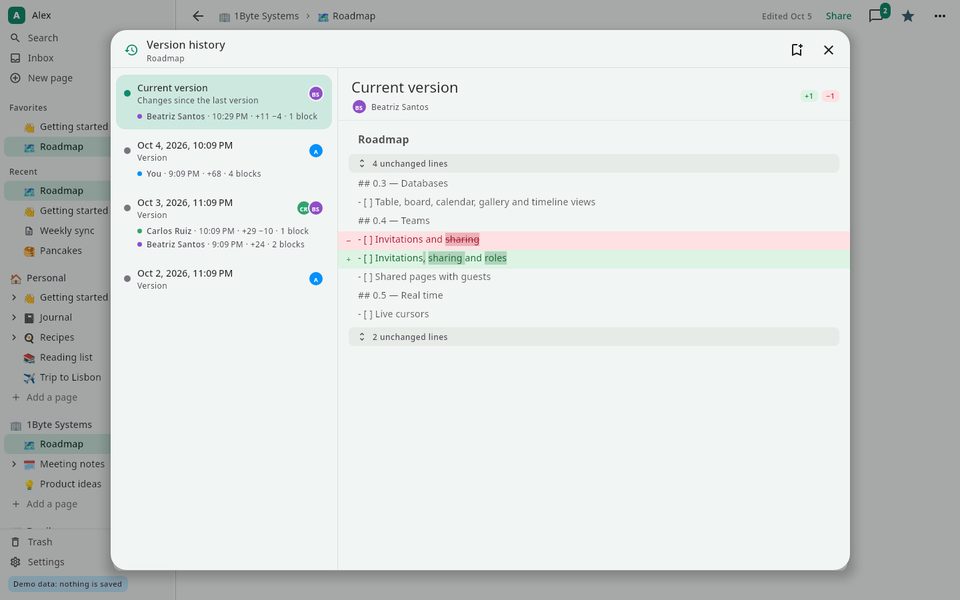Click the green +1 additions badge
This screenshot has height=600, width=960.
pos(809,96)
